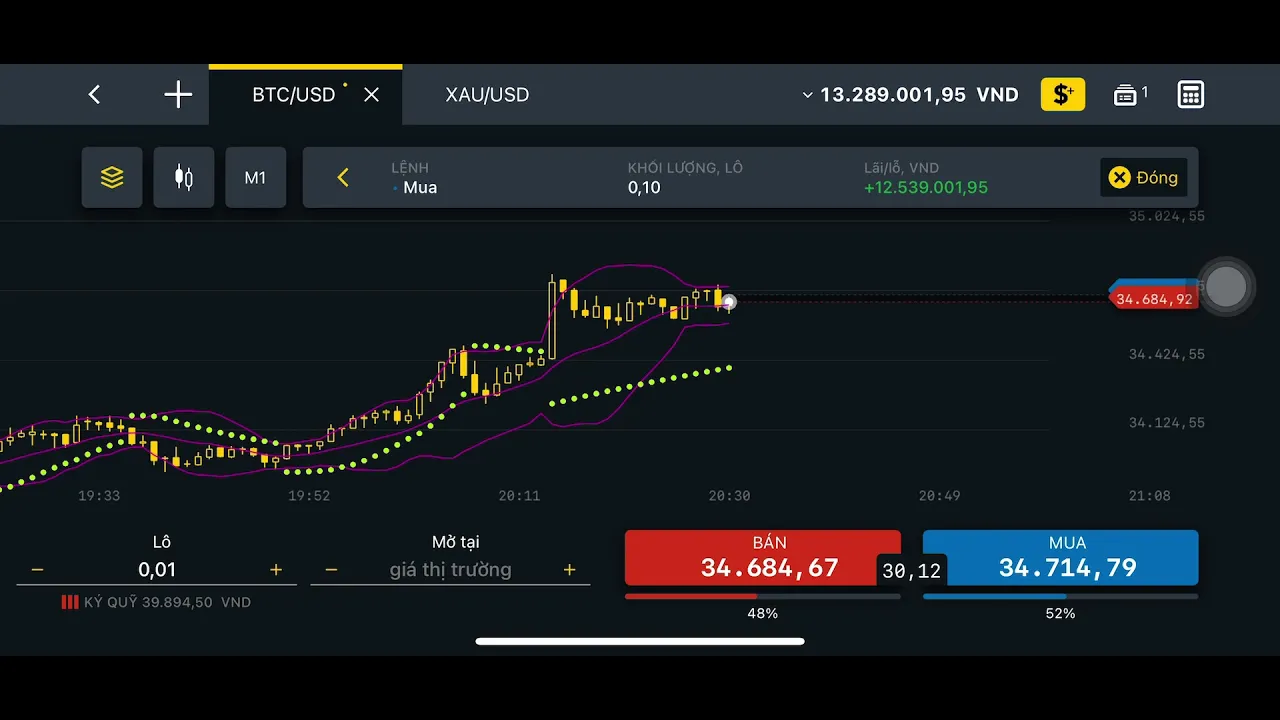This screenshot has height=720, width=1280.
Task: Close the BTC/USD tab
Action: tap(371, 95)
